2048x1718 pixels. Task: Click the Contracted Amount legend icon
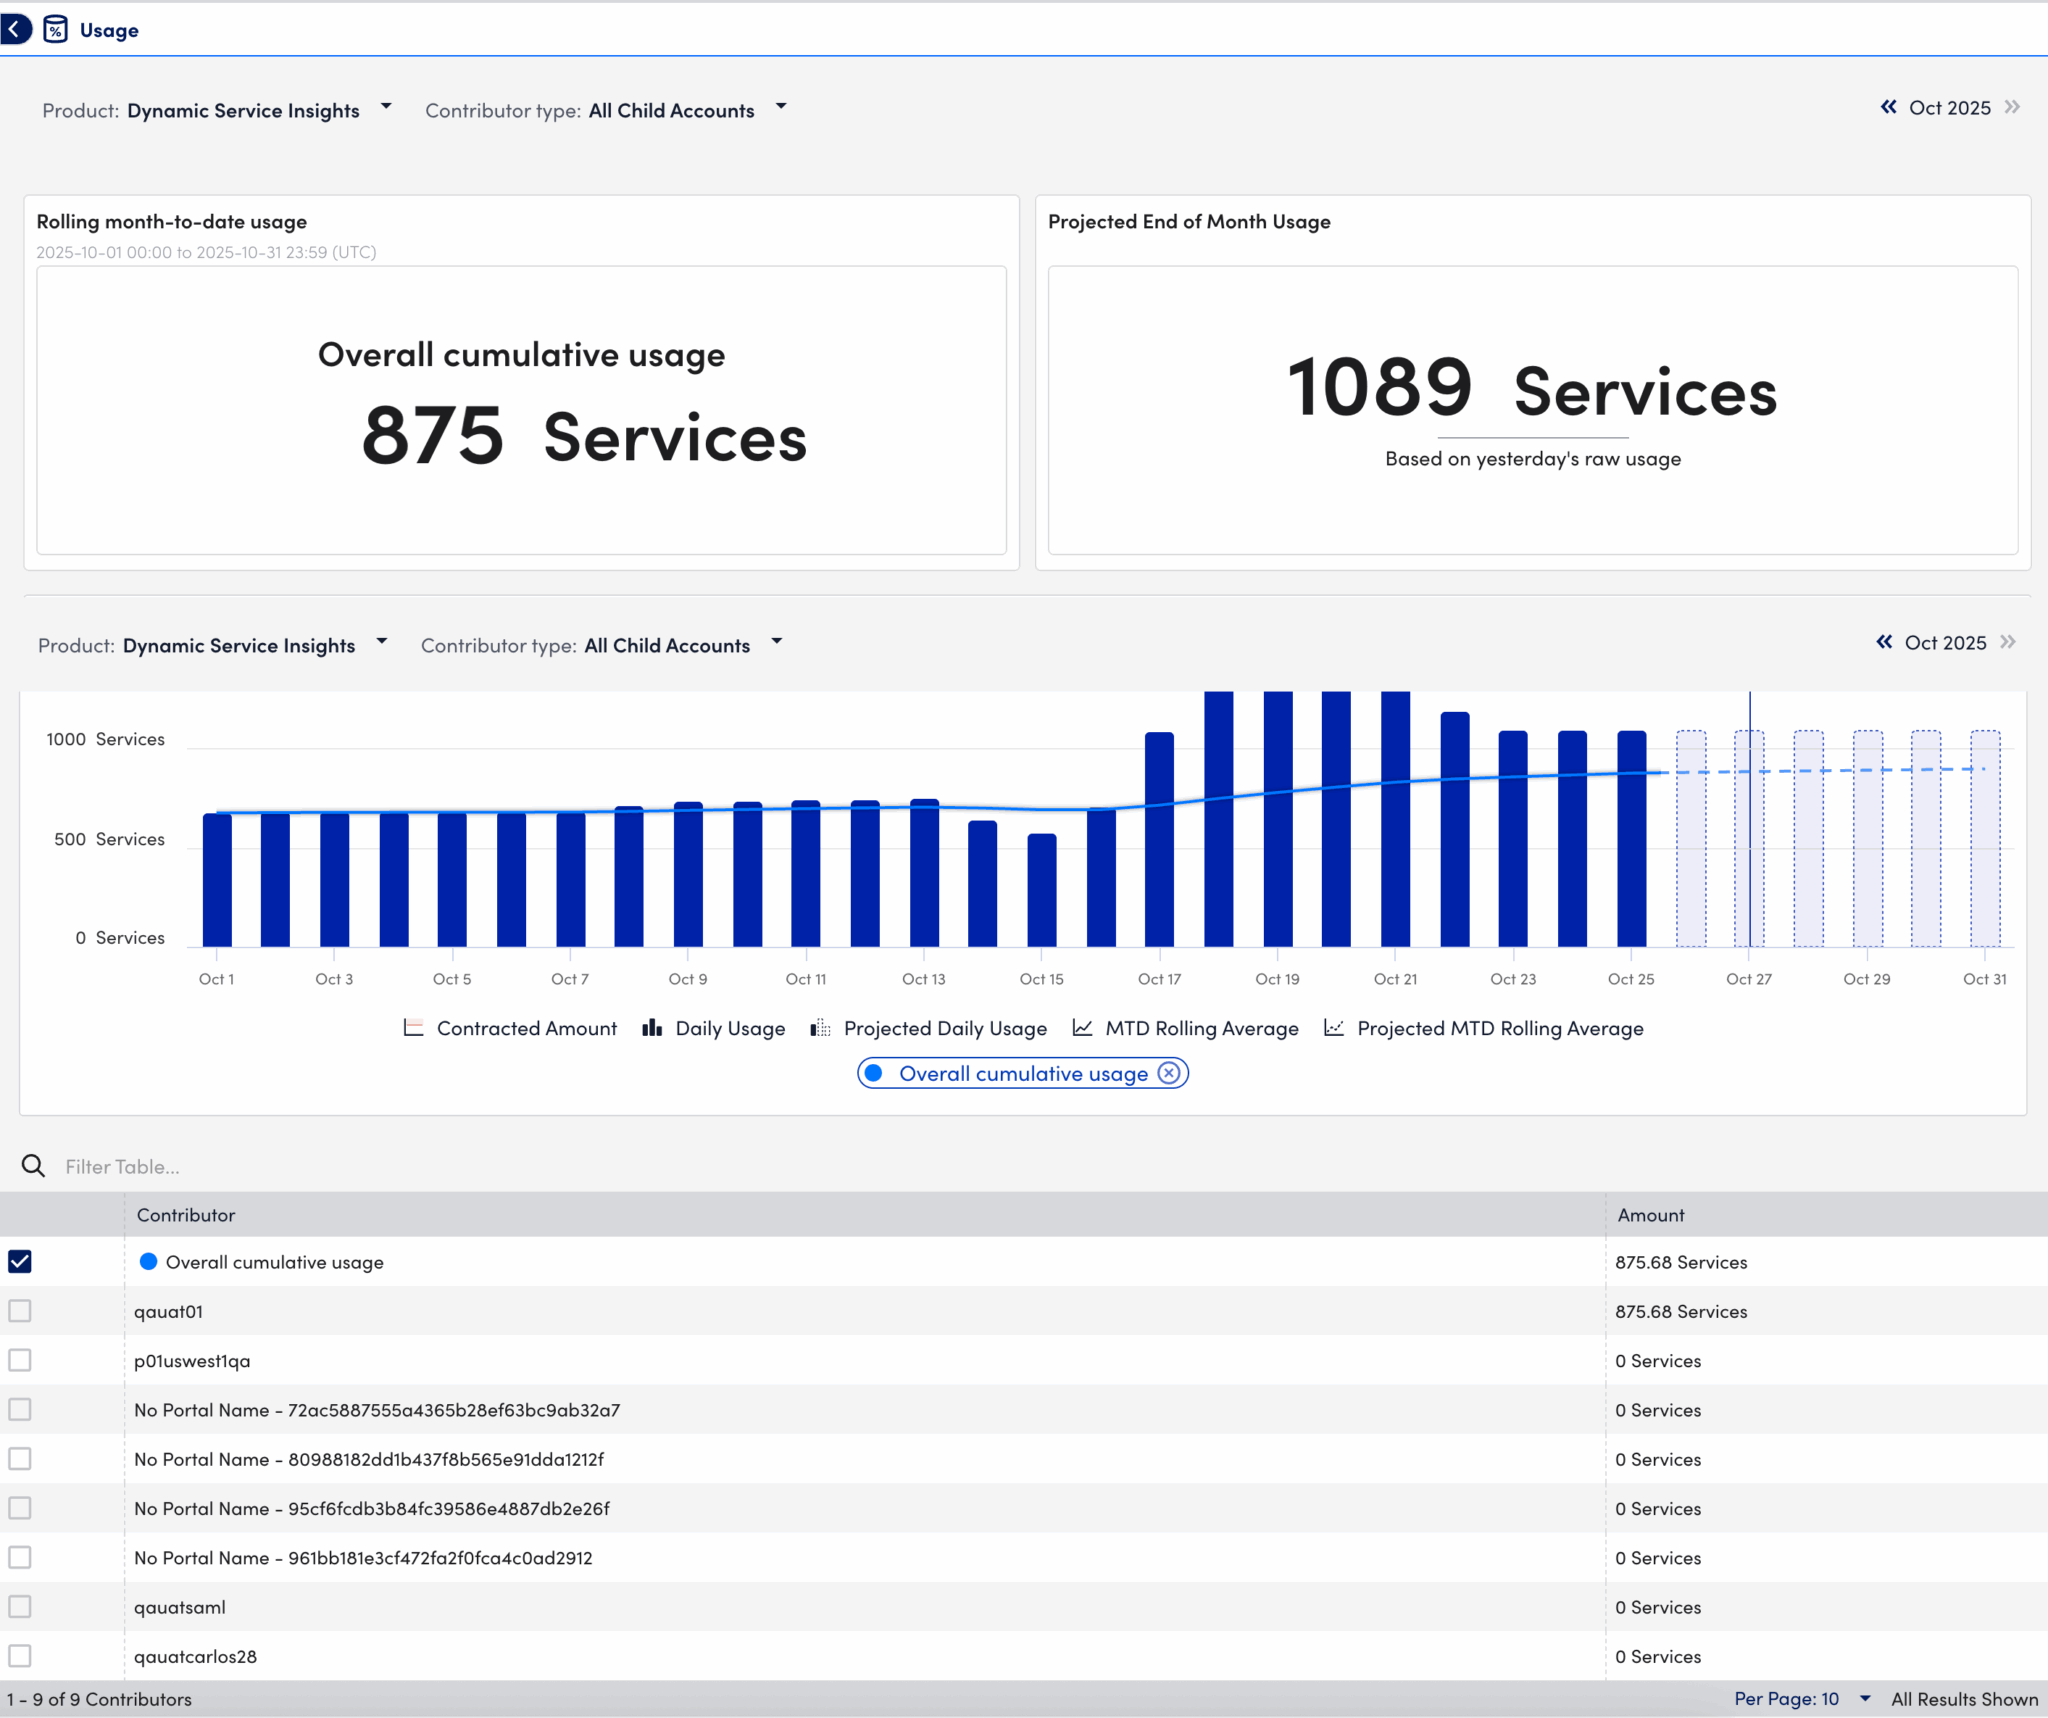click(x=413, y=1027)
